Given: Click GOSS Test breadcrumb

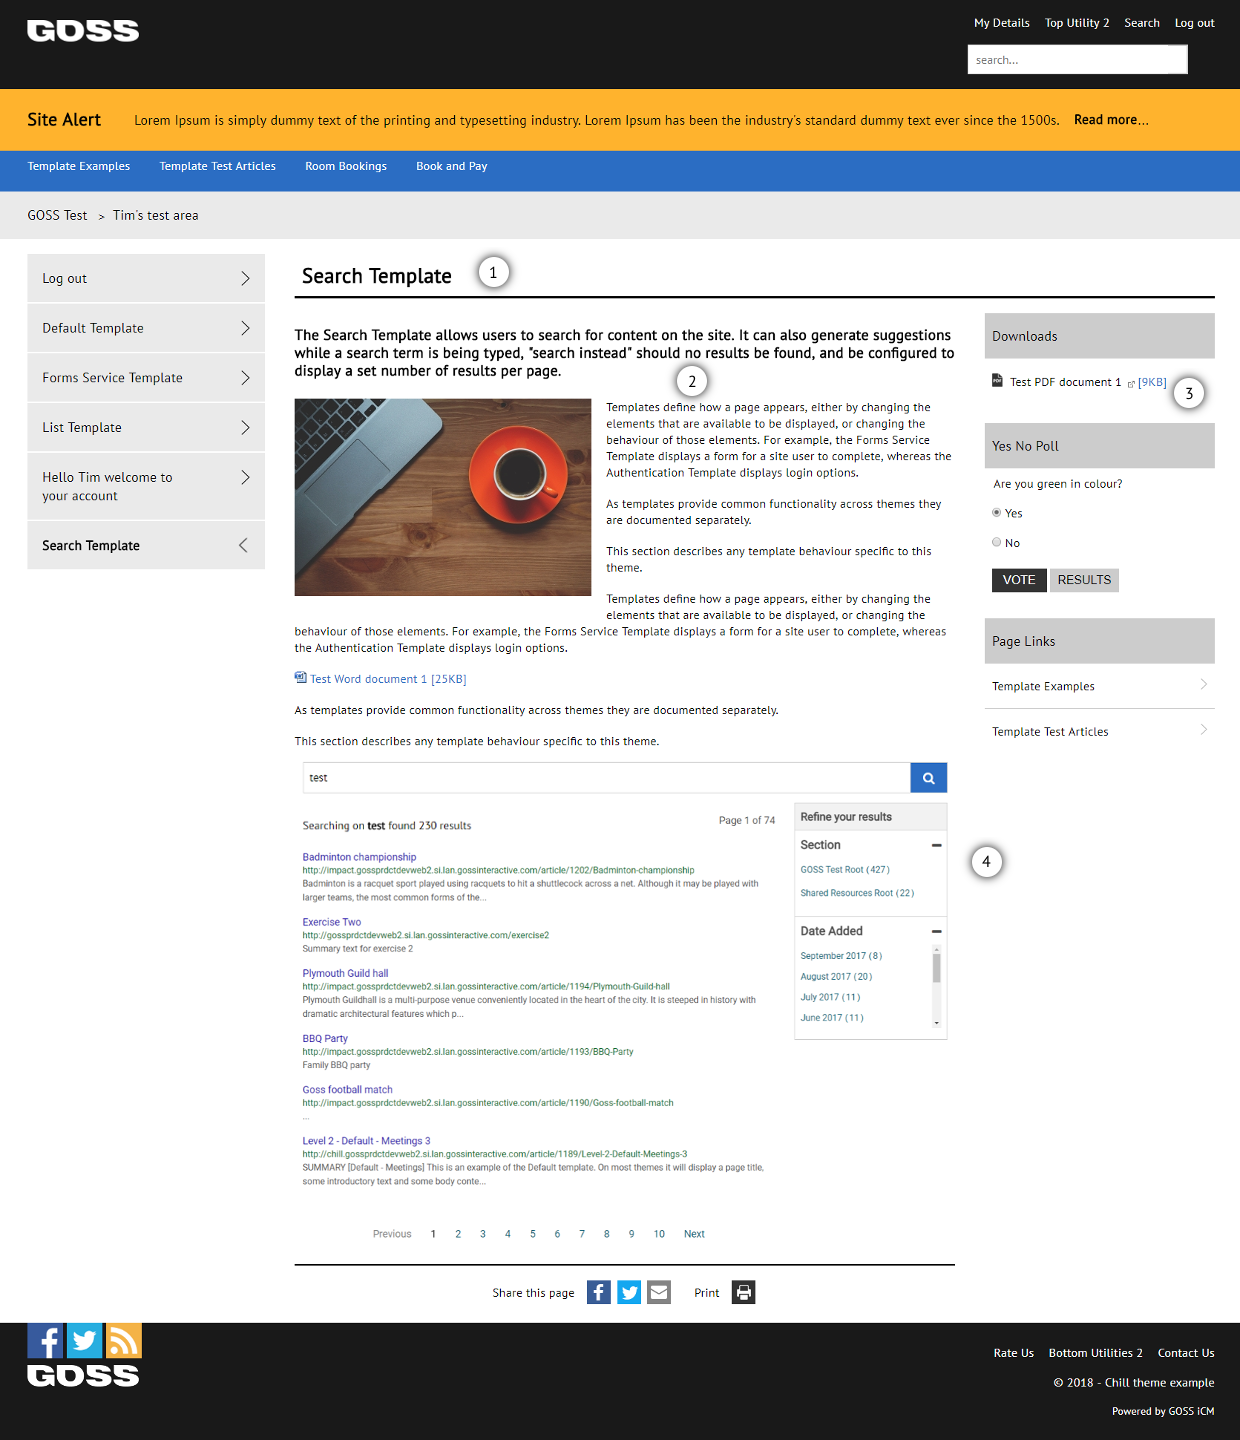Looking at the screenshot, I should 57,215.
